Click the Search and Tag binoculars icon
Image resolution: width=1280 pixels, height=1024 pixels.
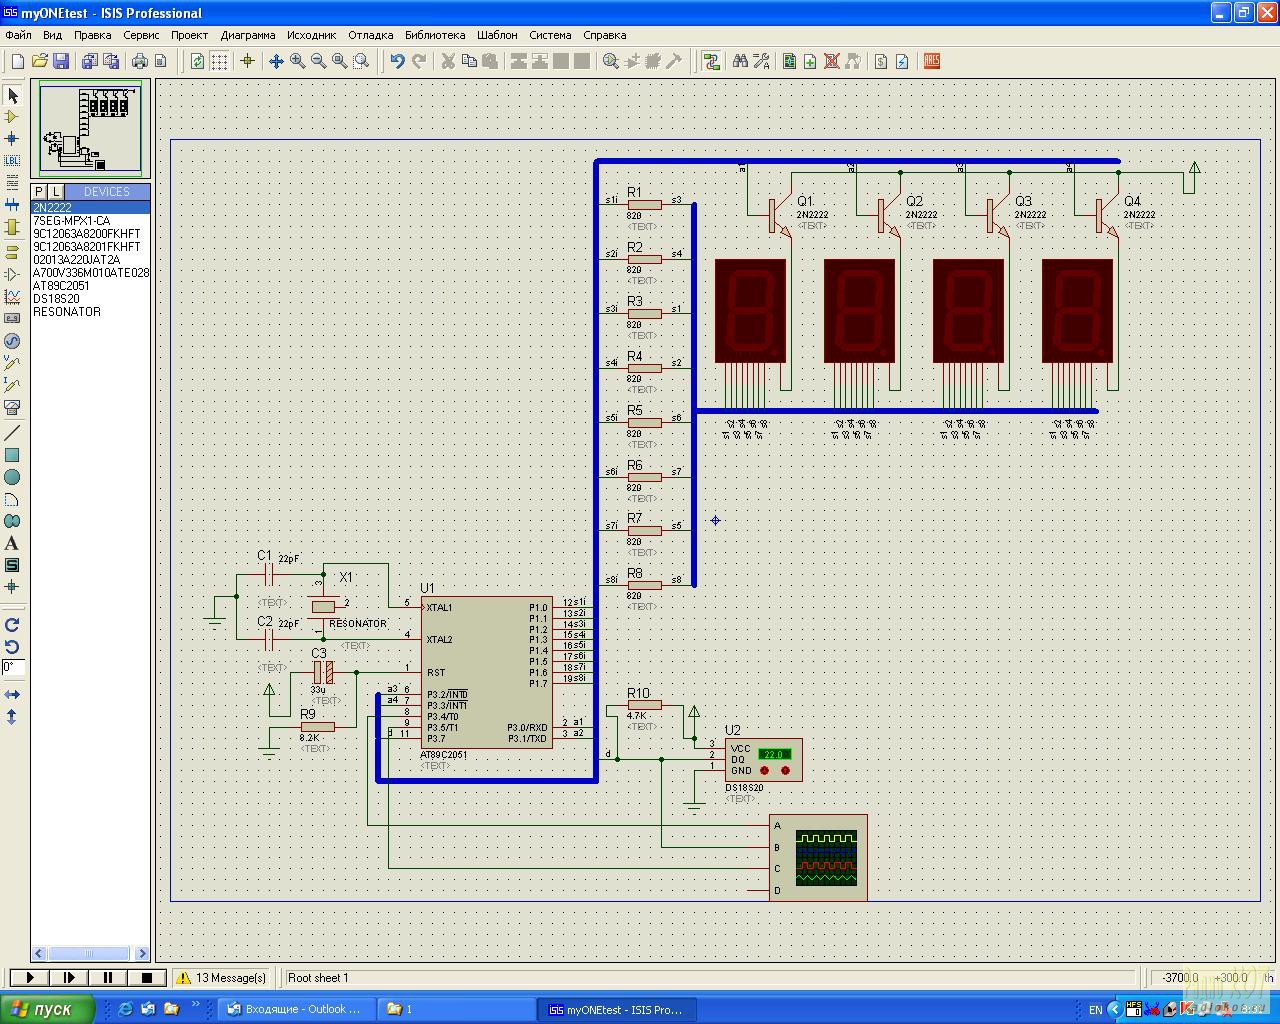point(740,61)
